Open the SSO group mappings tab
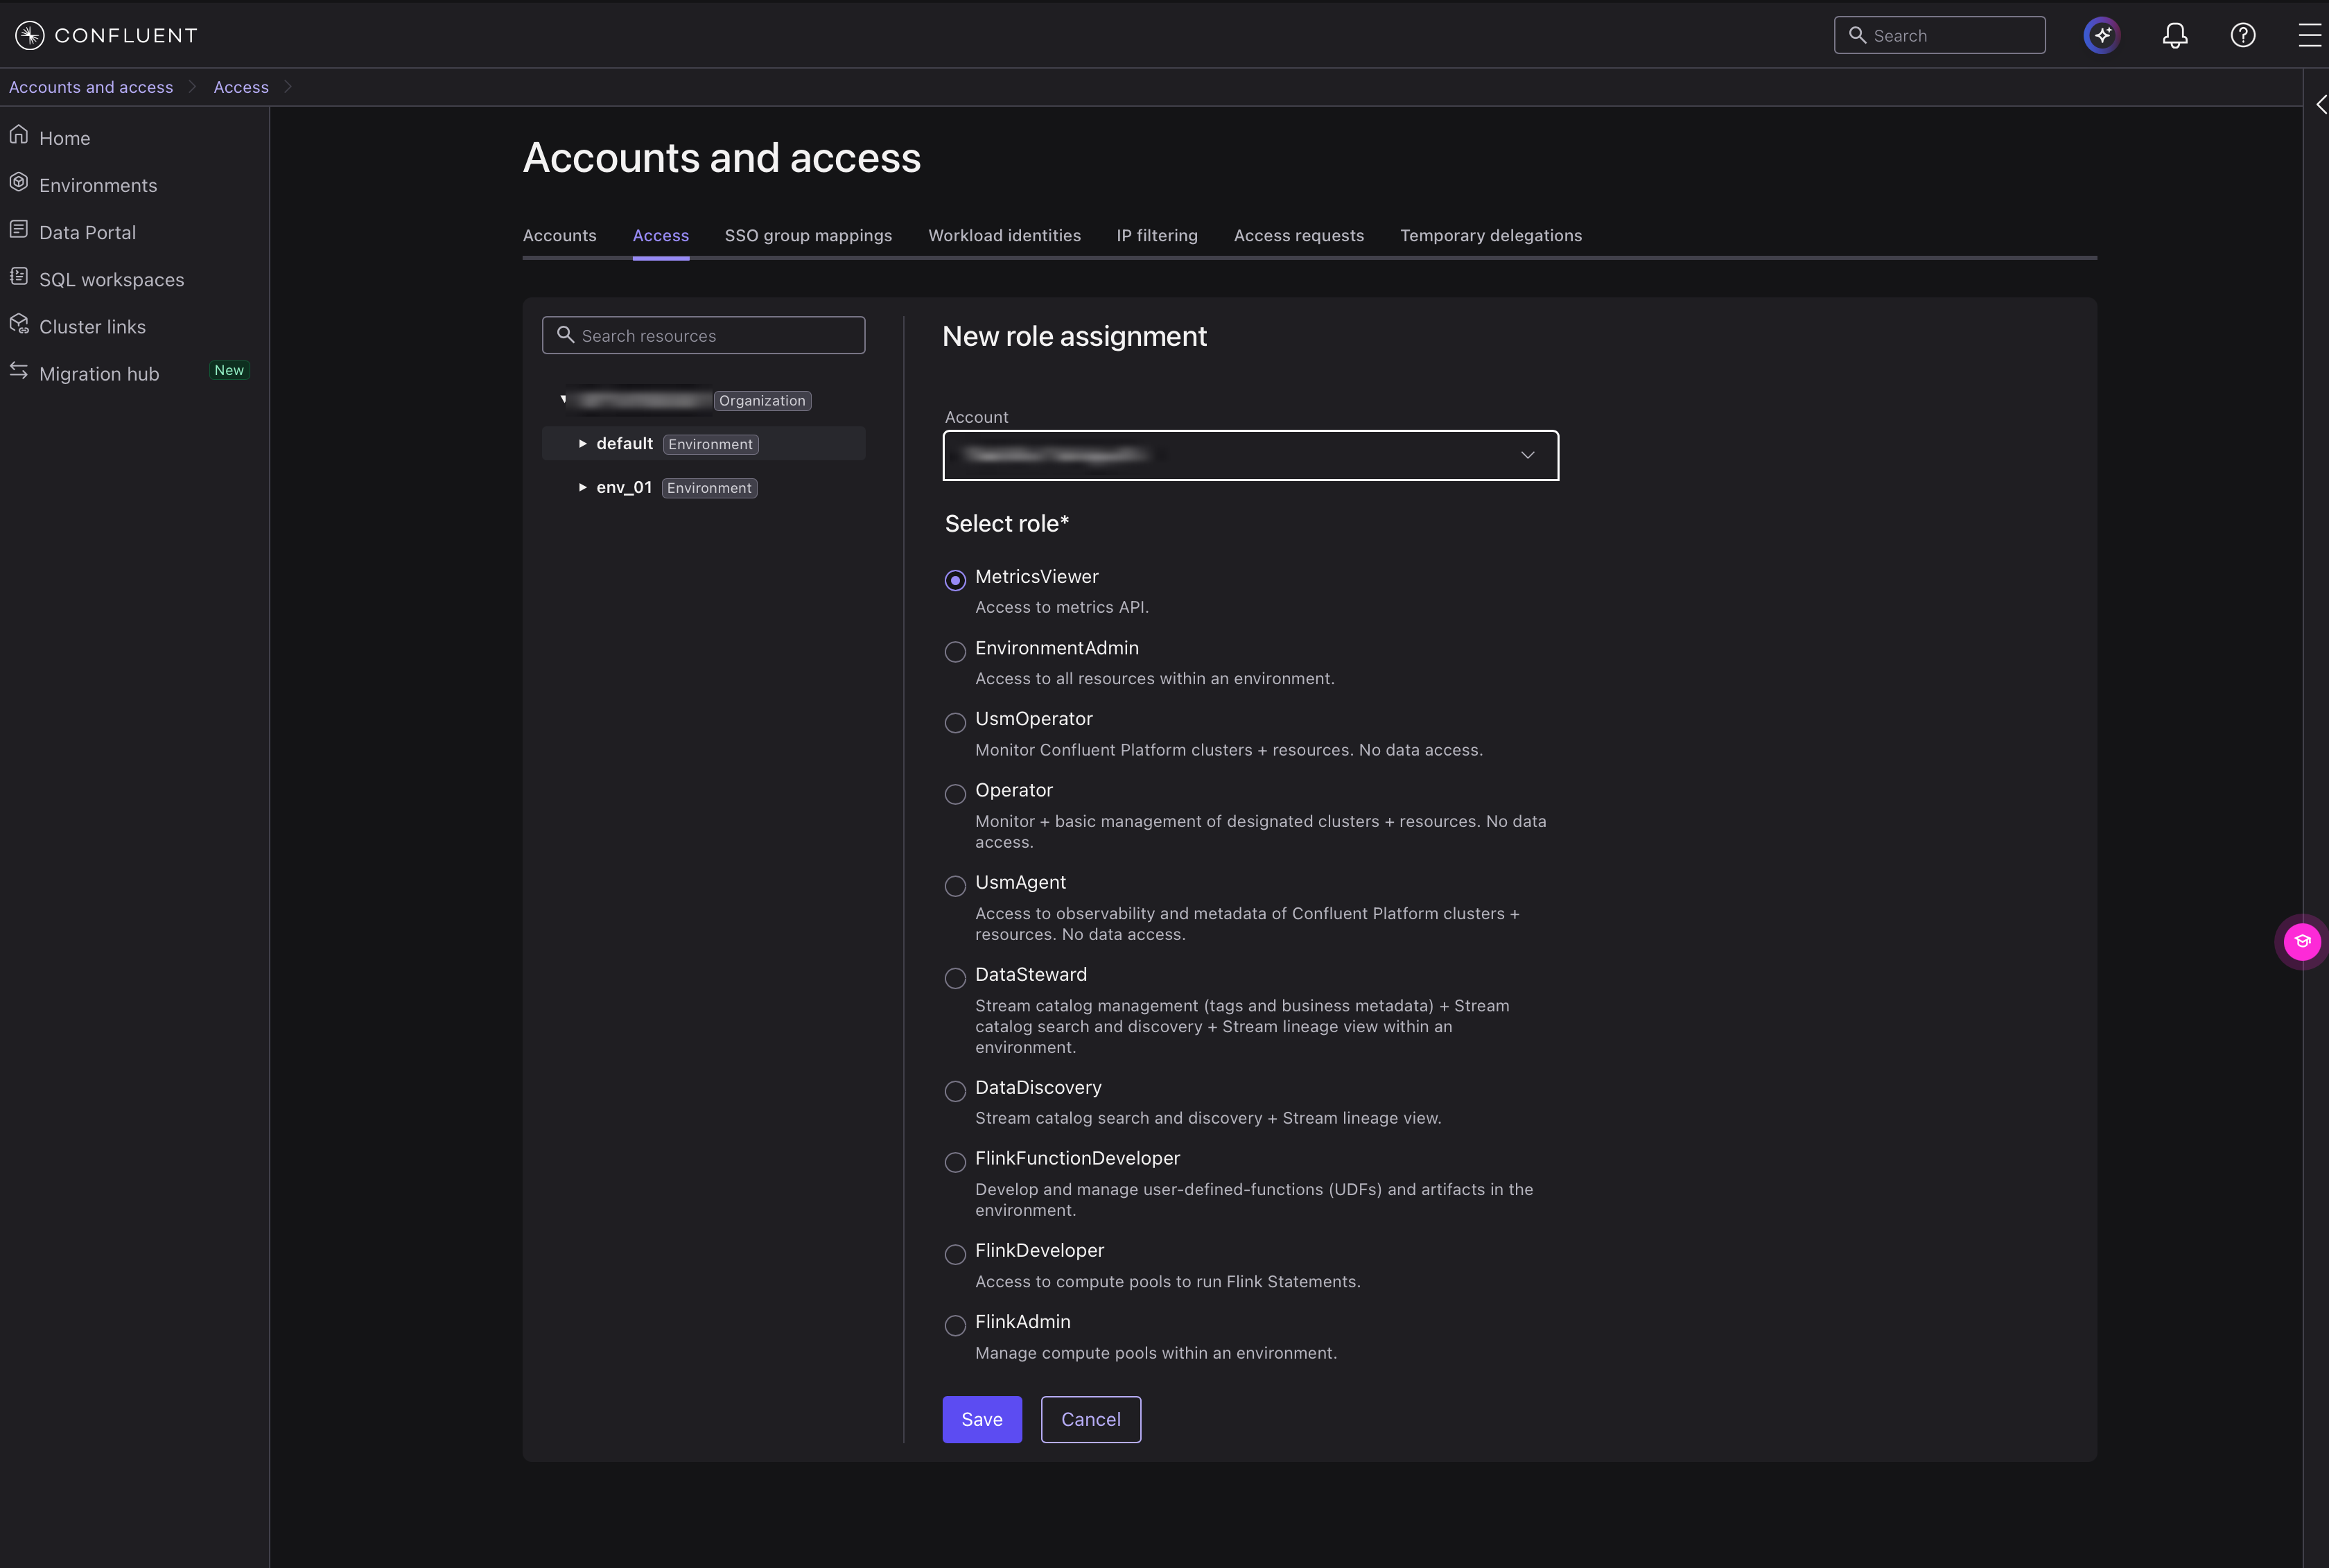Screen dimensions: 2329x1568 (x=808, y=235)
